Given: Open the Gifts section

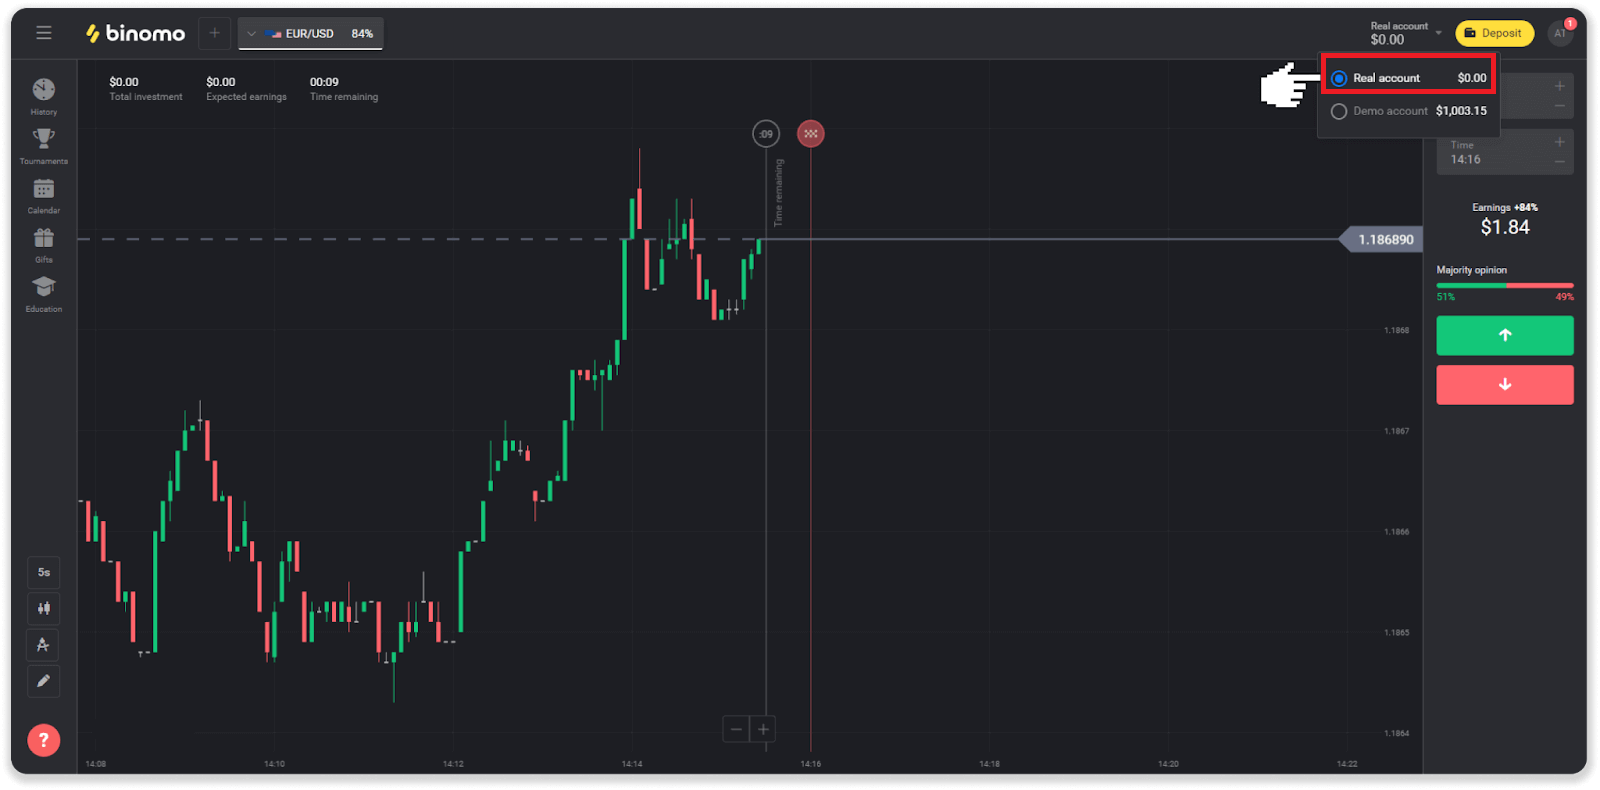Looking at the screenshot, I should pos(44,243).
